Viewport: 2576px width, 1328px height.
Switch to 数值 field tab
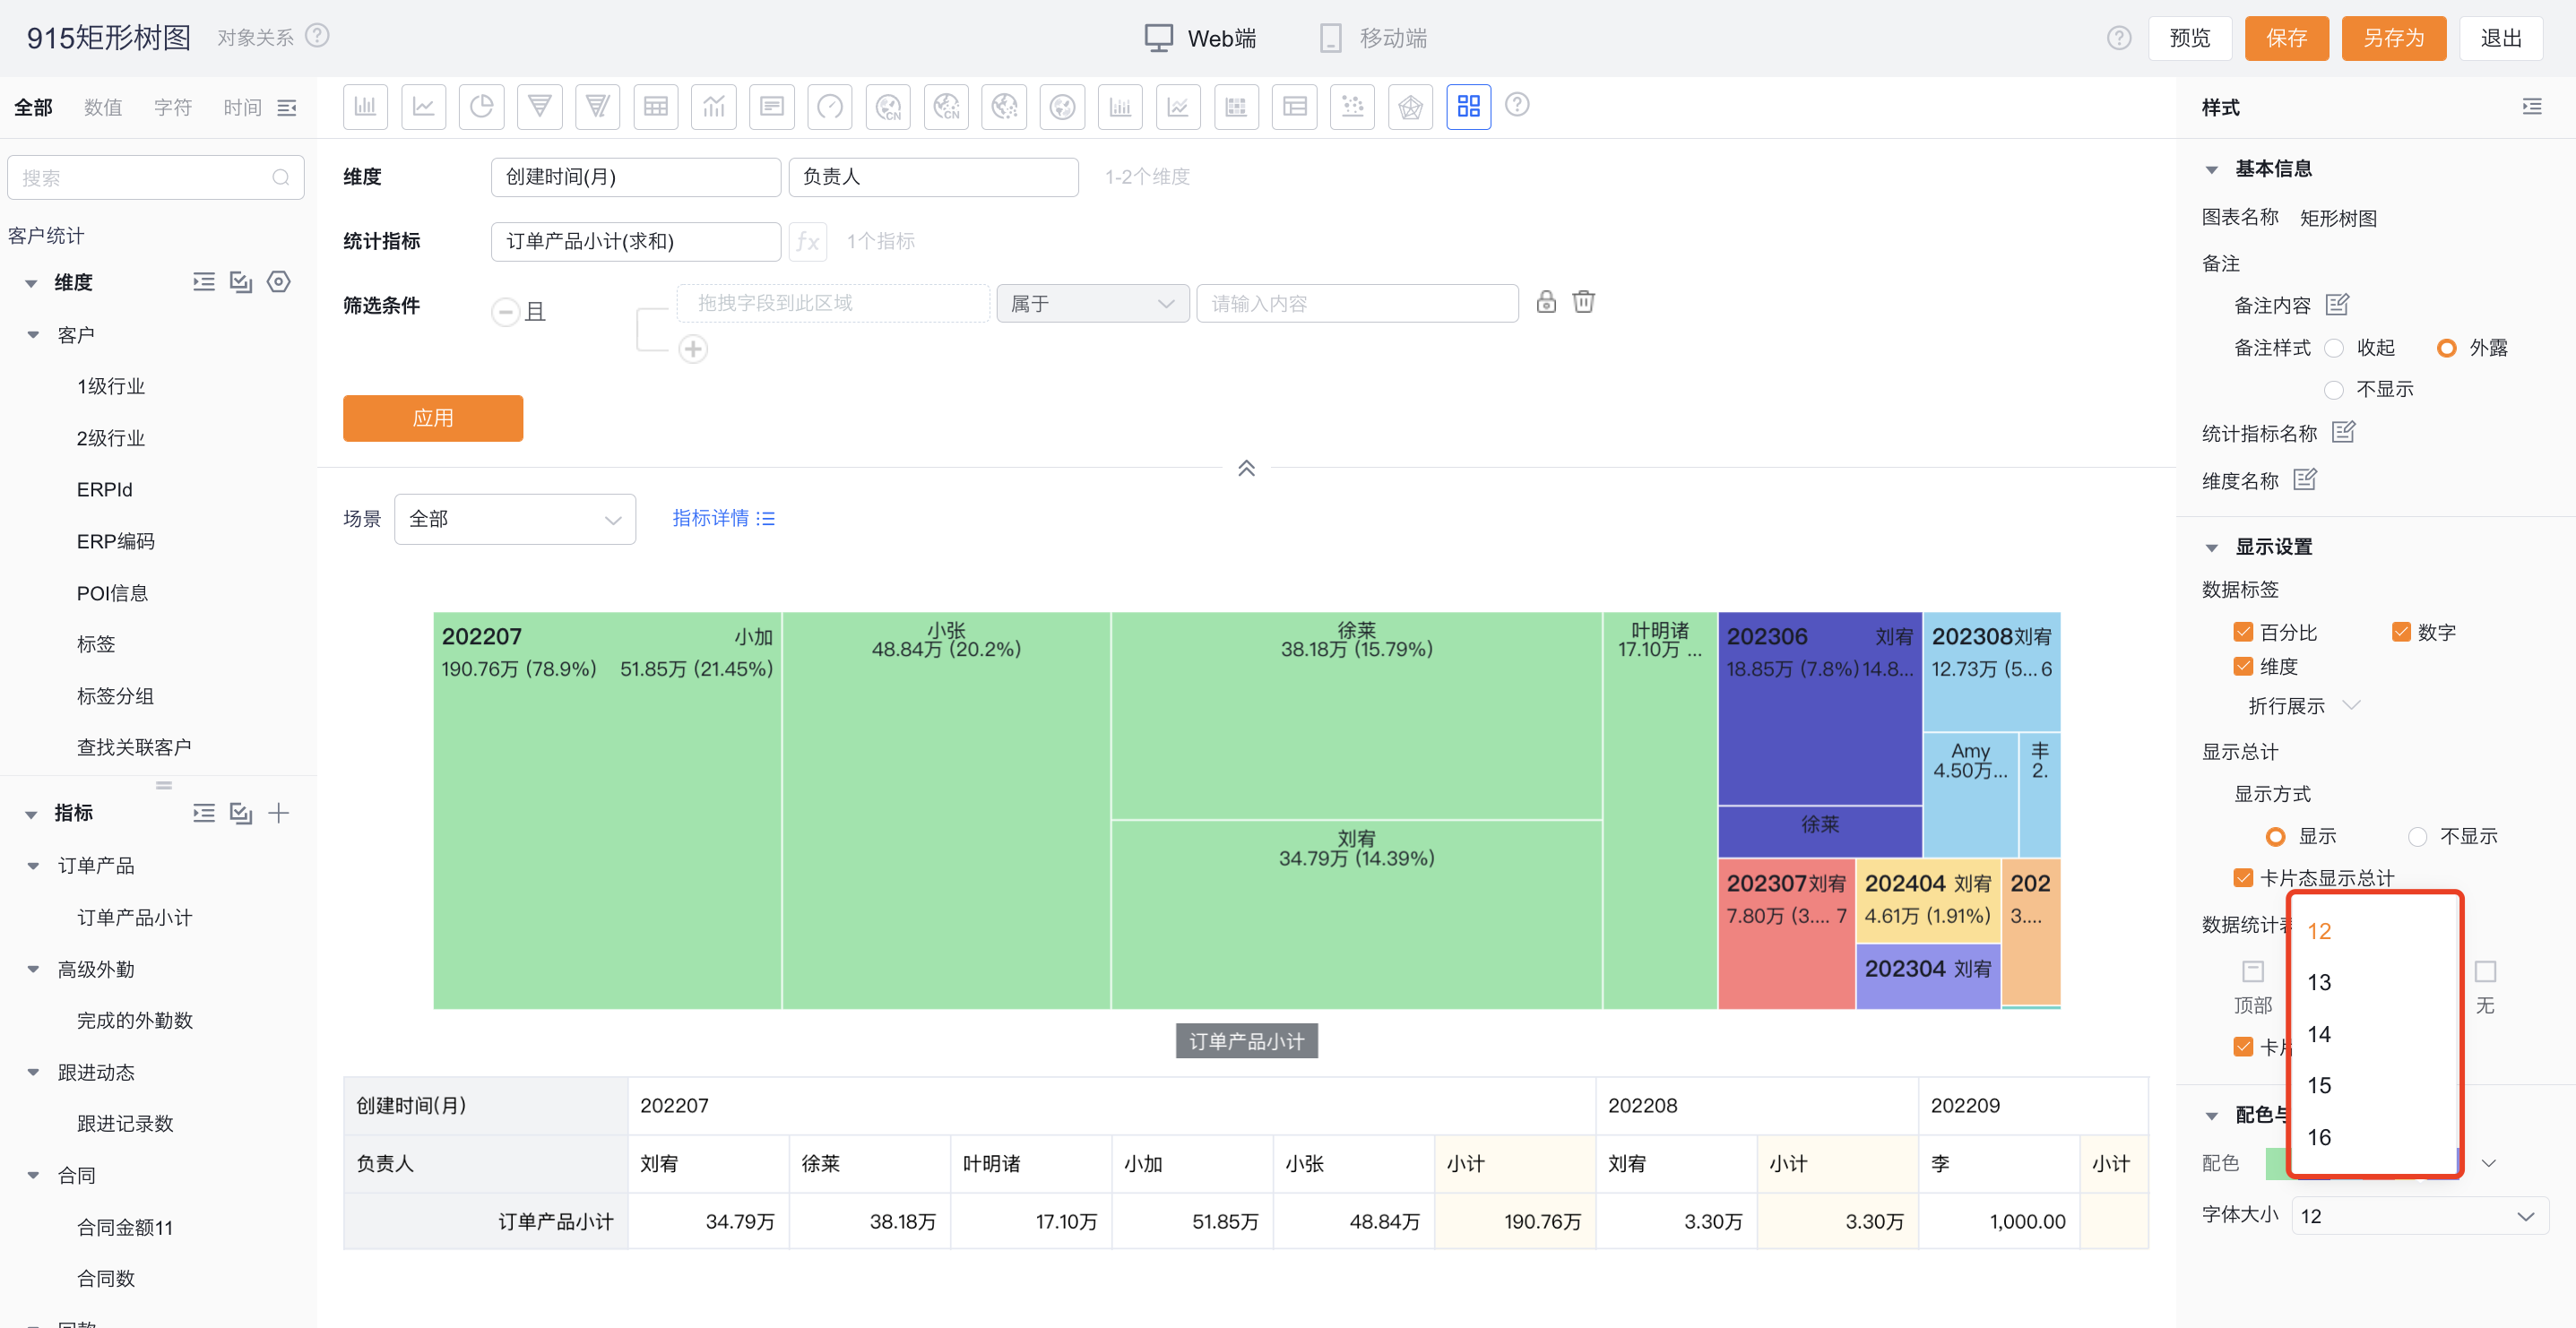tap(103, 107)
